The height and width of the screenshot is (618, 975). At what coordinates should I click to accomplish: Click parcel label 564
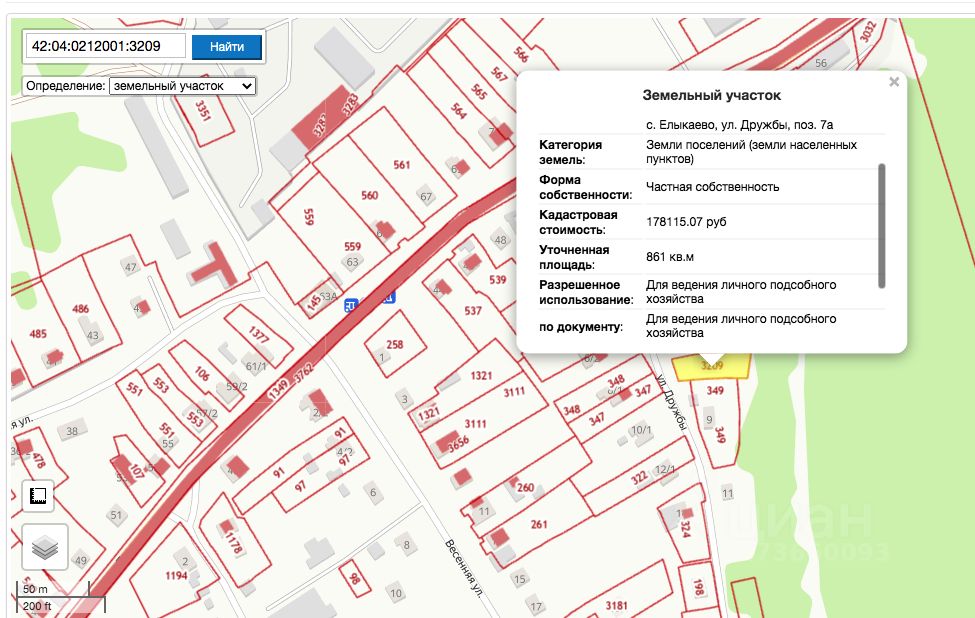(458, 111)
